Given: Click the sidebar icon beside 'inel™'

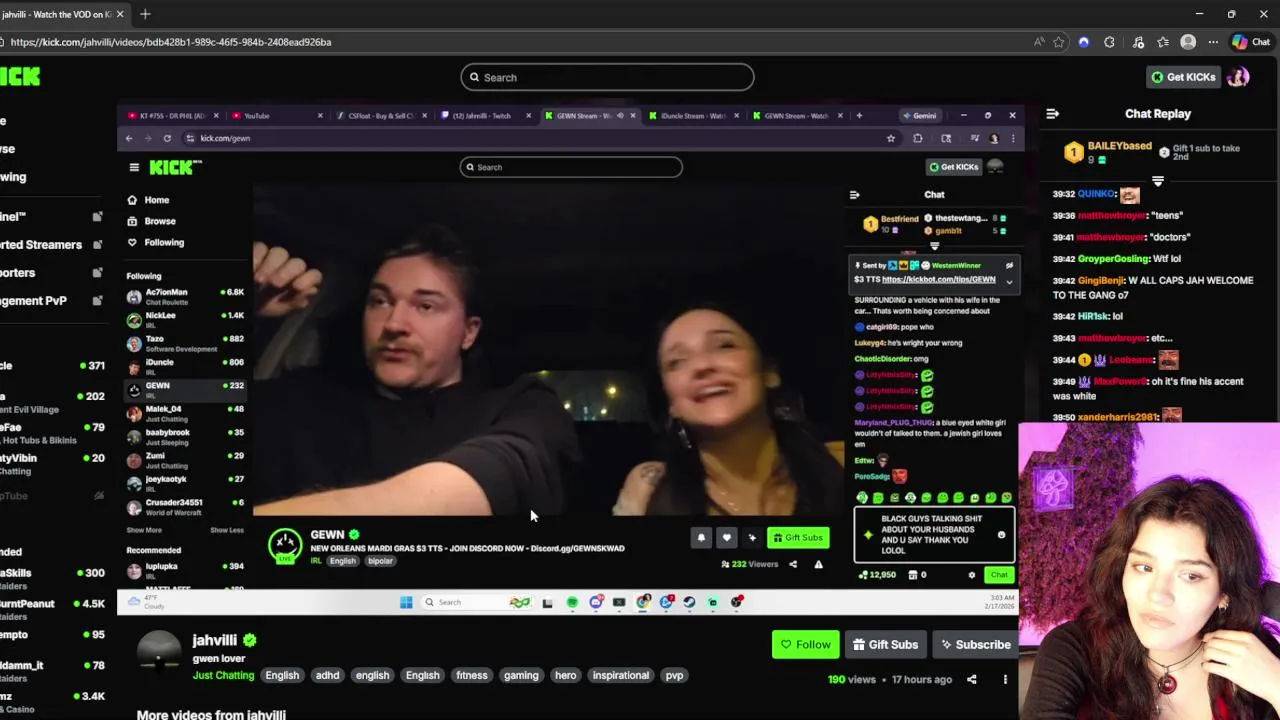Looking at the screenshot, I should click(x=98, y=216).
